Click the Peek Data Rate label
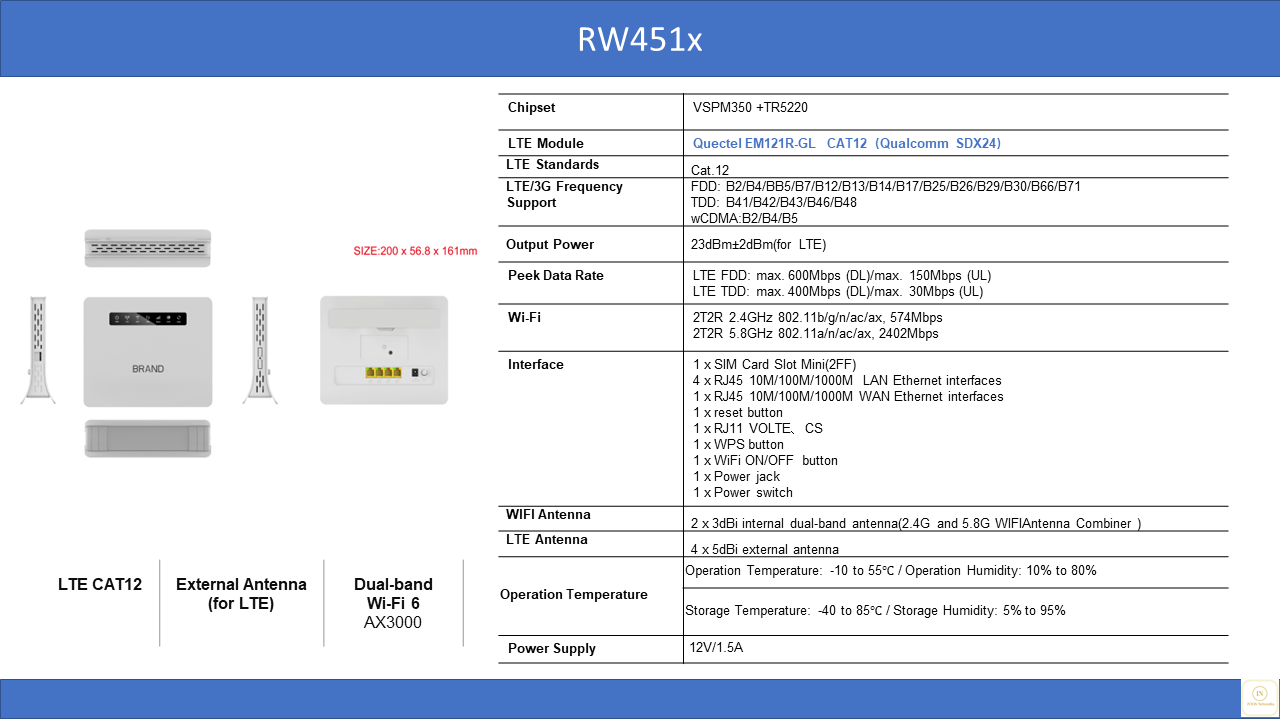The width and height of the screenshot is (1280, 720). (556, 275)
